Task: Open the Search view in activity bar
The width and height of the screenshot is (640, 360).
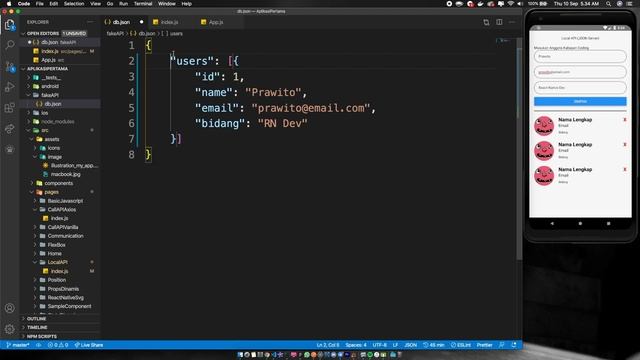Action: tap(10, 44)
